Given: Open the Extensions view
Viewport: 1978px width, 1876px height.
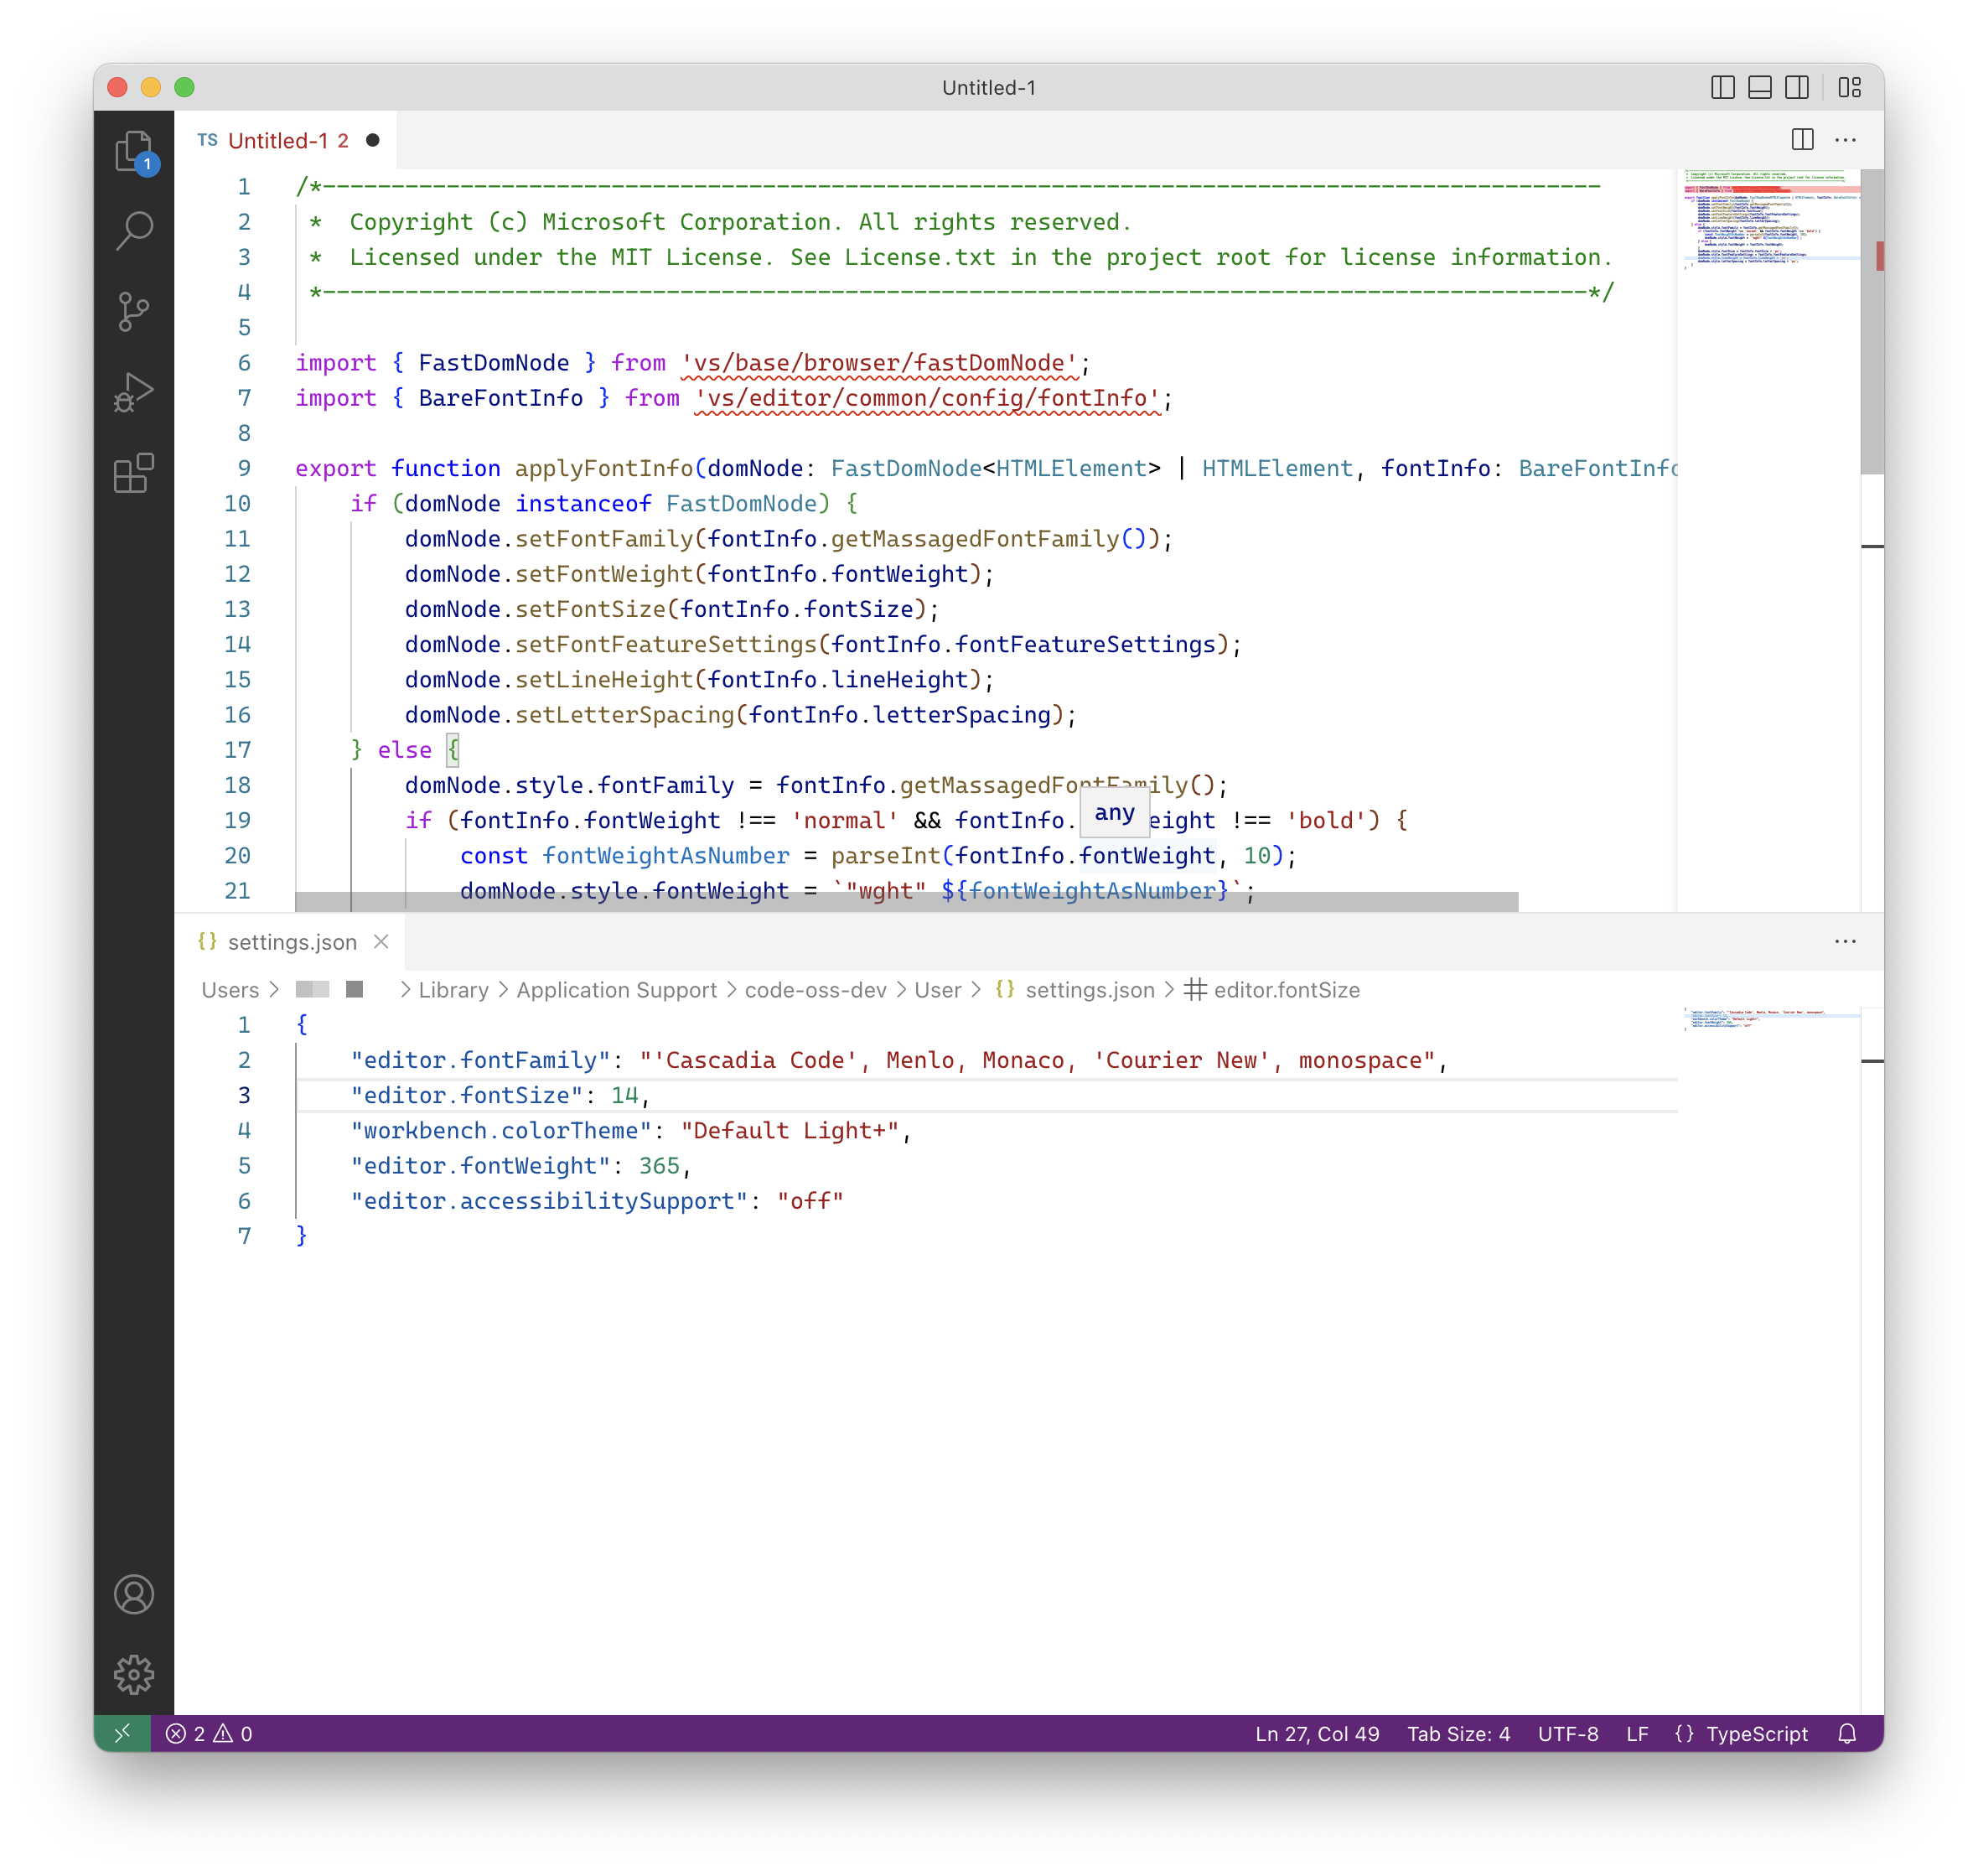Looking at the screenshot, I should coord(134,474).
